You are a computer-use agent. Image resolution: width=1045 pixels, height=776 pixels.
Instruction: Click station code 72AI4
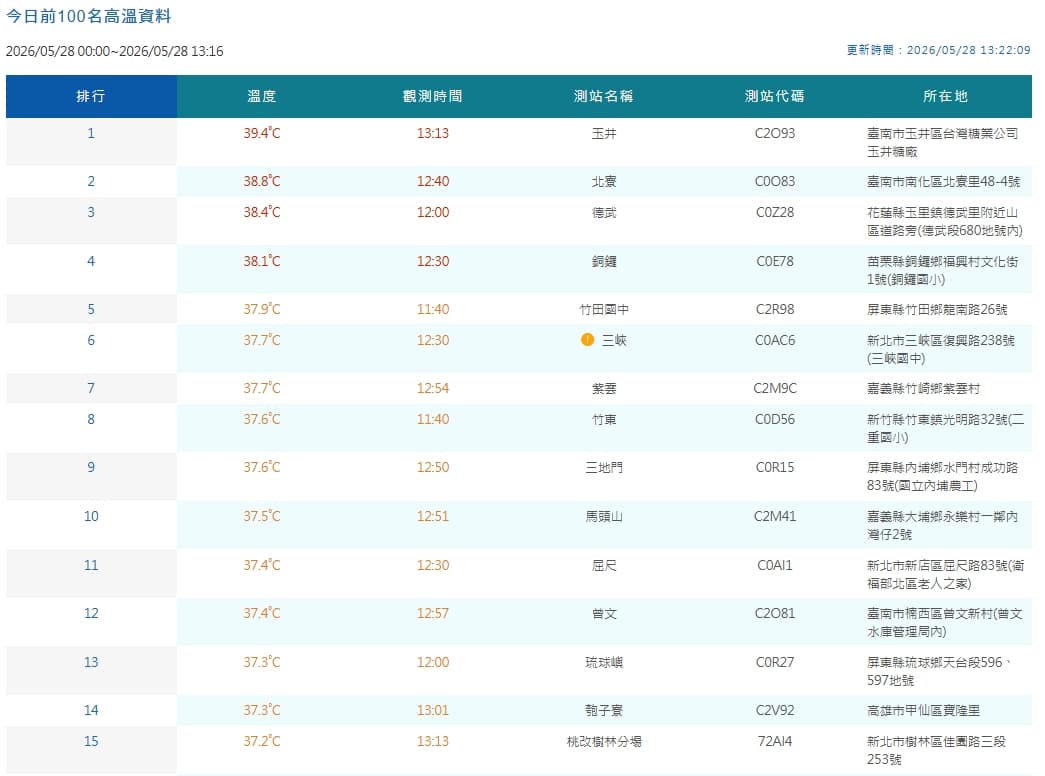pyautogui.click(x=774, y=741)
